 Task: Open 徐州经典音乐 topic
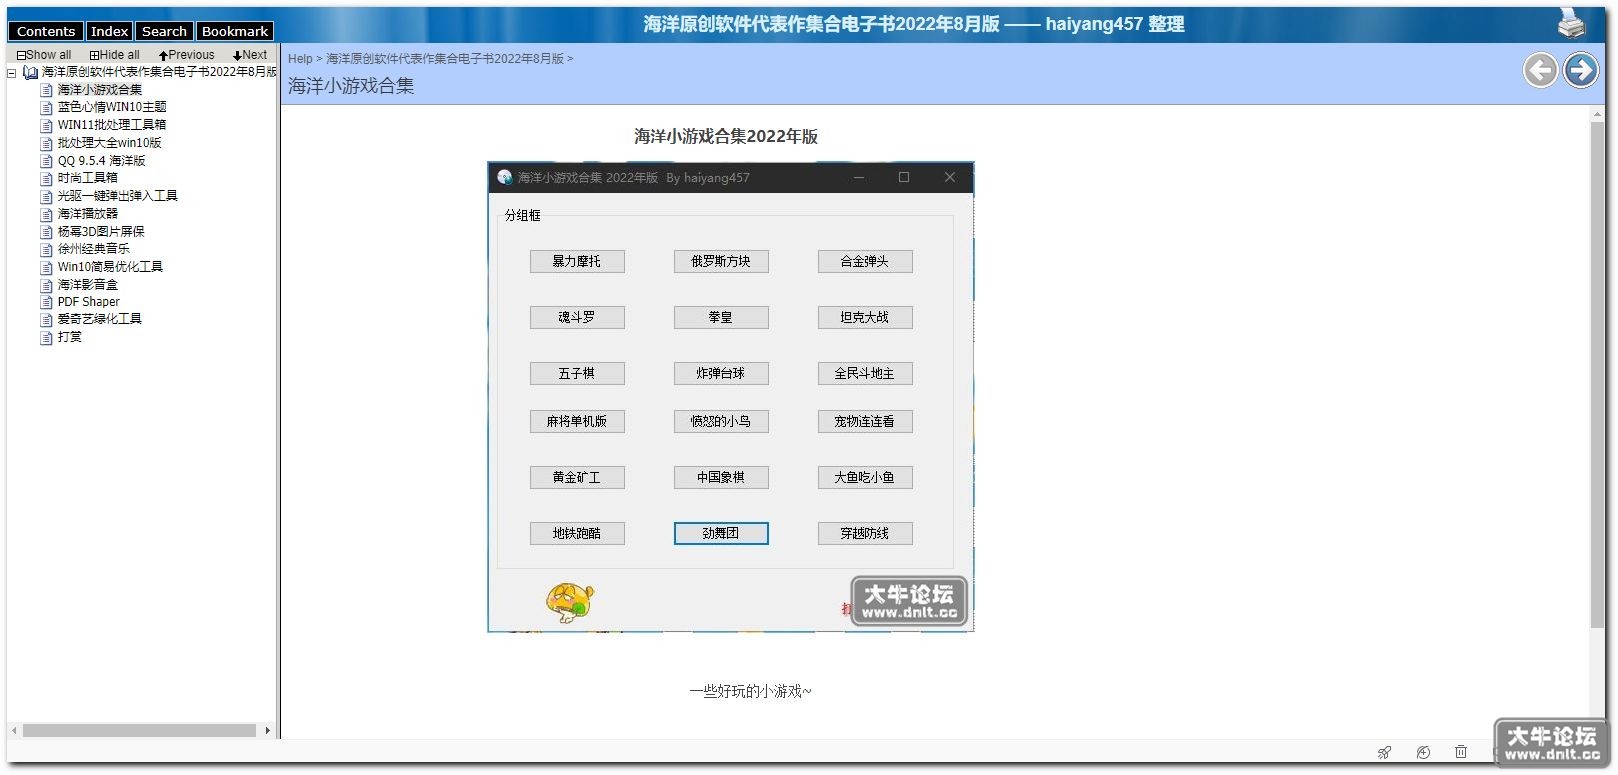coord(93,249)
